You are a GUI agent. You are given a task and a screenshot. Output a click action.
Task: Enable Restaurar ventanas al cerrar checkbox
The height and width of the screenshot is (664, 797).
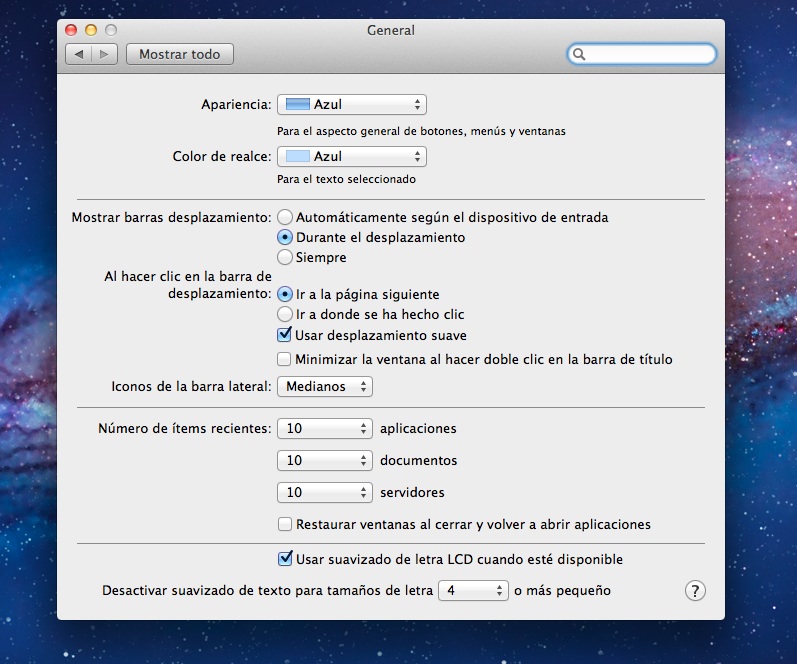click(x=285, y=524)
